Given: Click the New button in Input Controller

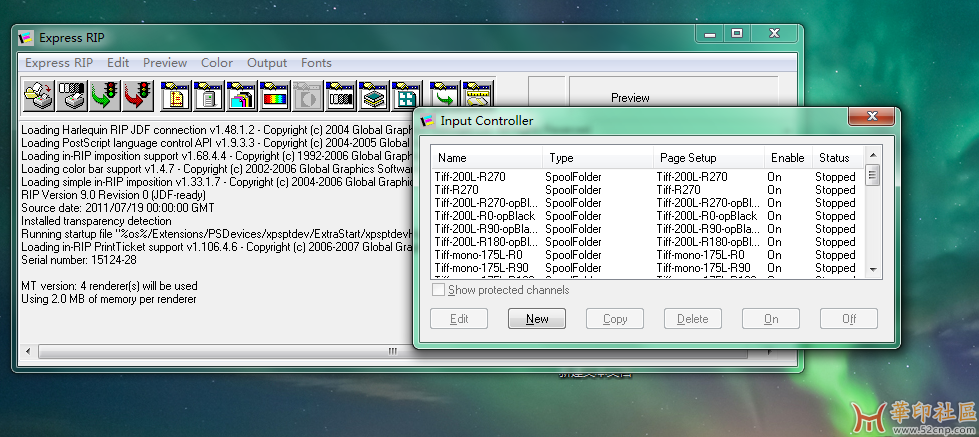Looking at the screenshot, I should point(537,318).
